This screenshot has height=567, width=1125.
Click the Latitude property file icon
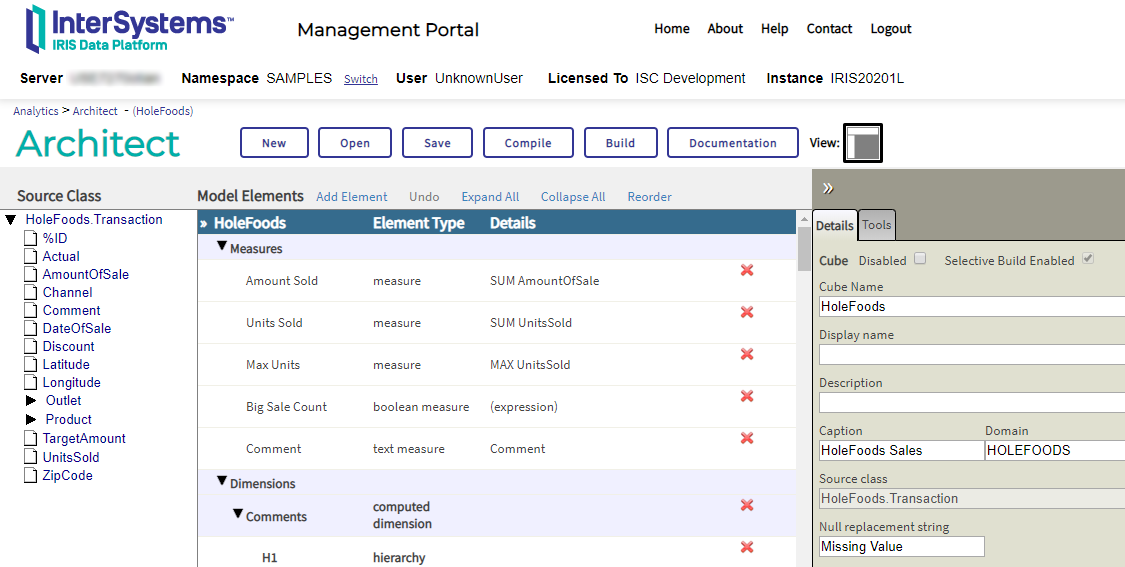pos(30,364)
